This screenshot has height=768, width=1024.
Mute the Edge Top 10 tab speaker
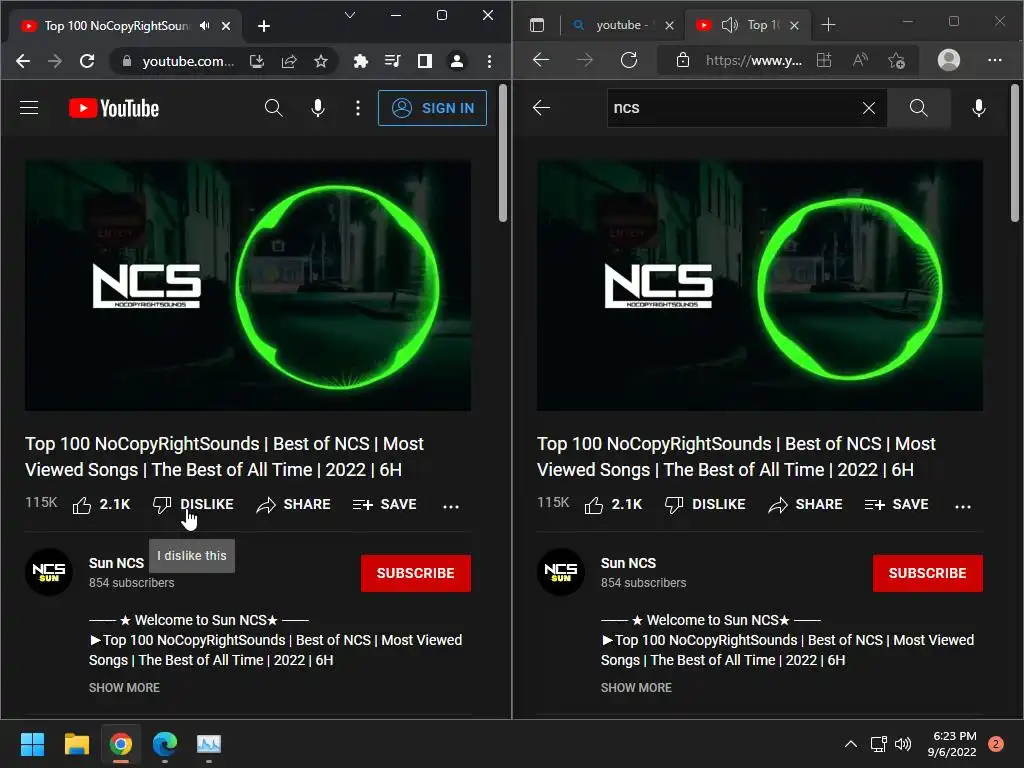coord(729,25)
